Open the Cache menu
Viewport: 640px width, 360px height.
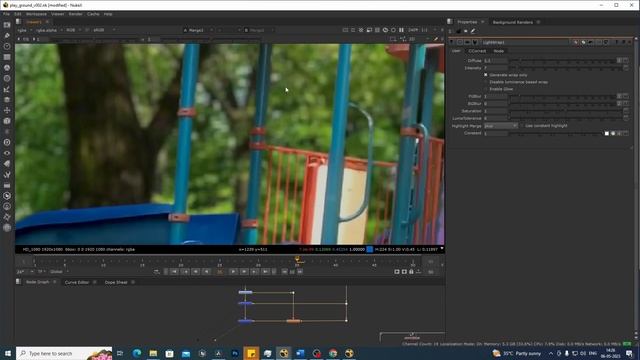point(93,14)
